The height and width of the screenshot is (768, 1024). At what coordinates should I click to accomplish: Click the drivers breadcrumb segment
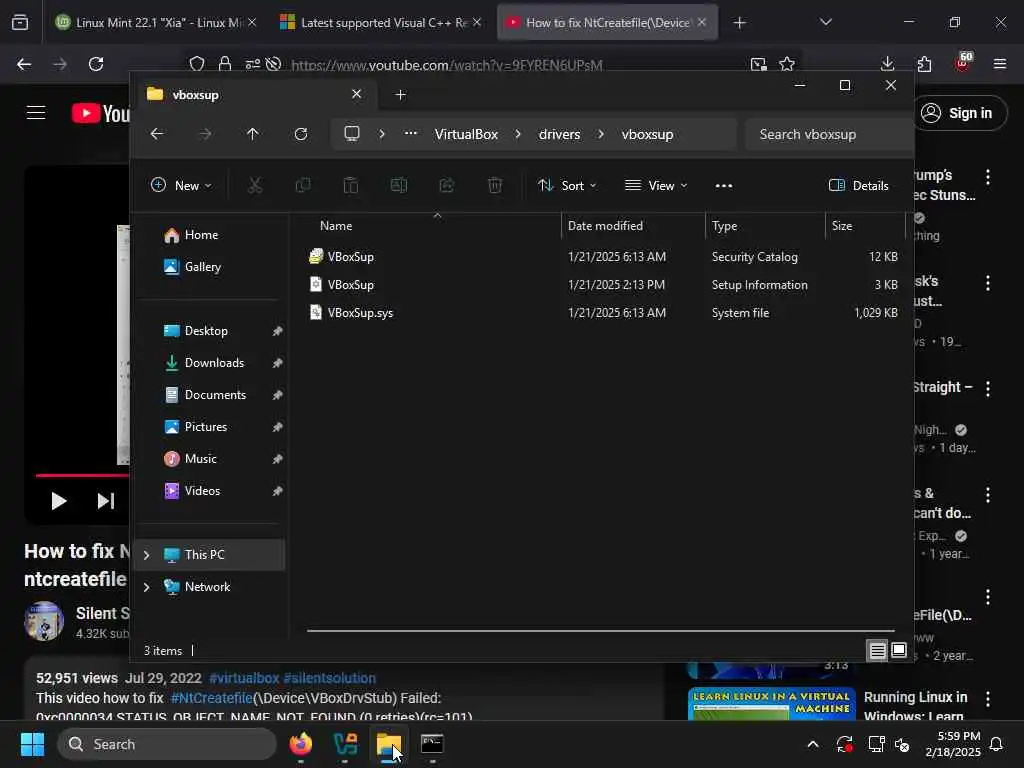click(559, 134)
